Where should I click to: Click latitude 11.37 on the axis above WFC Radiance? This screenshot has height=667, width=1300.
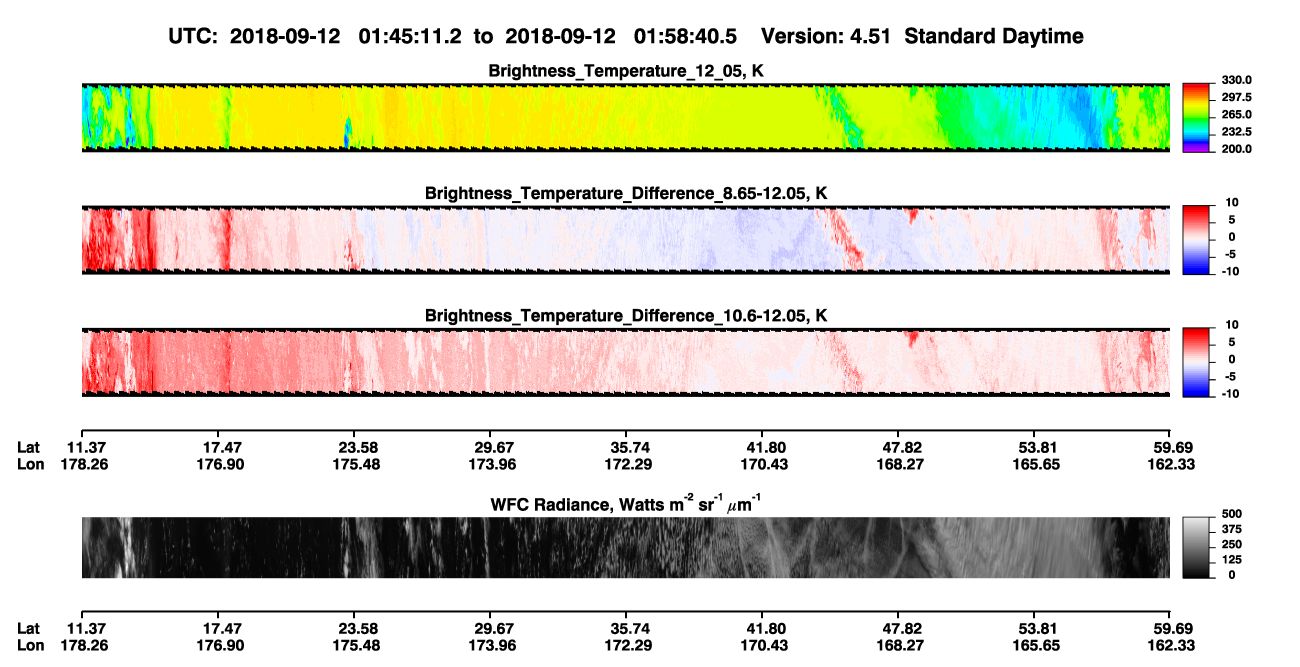pyautogui.click(x=86, y=448)
